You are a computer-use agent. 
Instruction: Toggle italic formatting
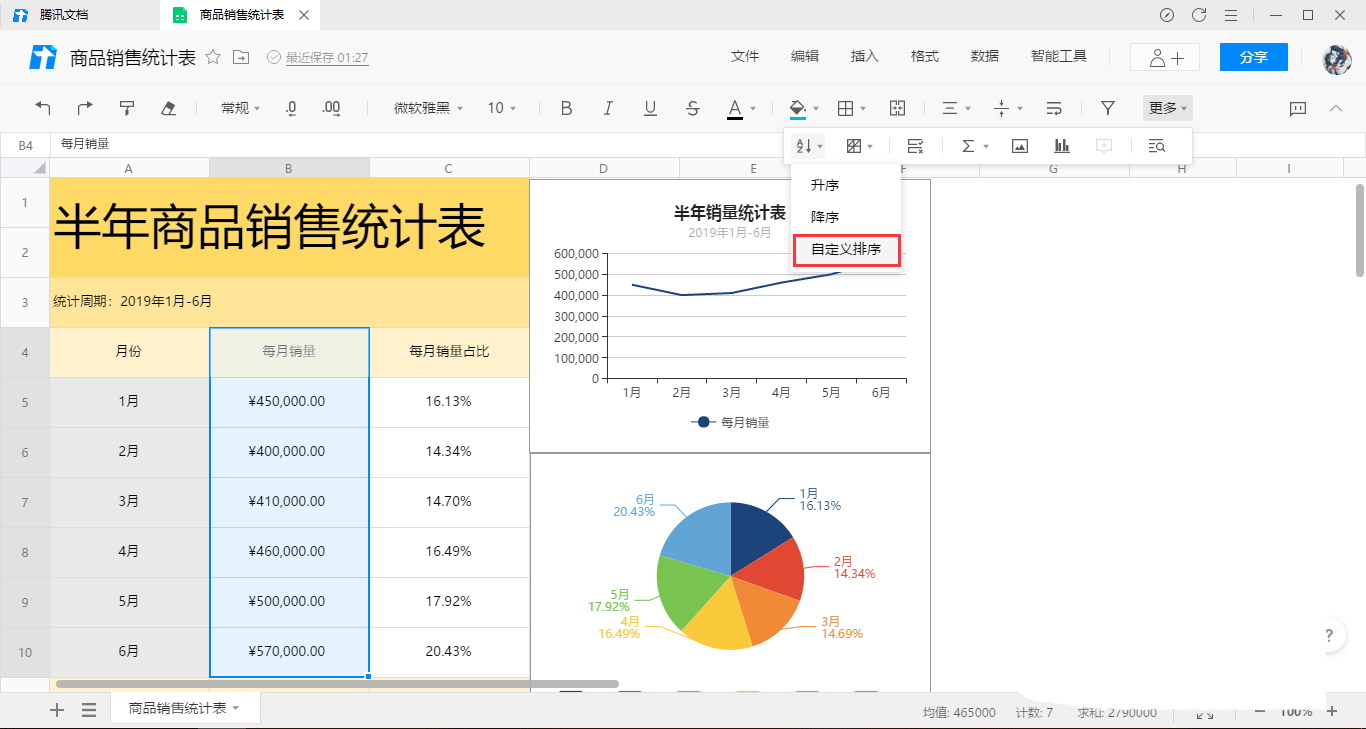(608, 108)
